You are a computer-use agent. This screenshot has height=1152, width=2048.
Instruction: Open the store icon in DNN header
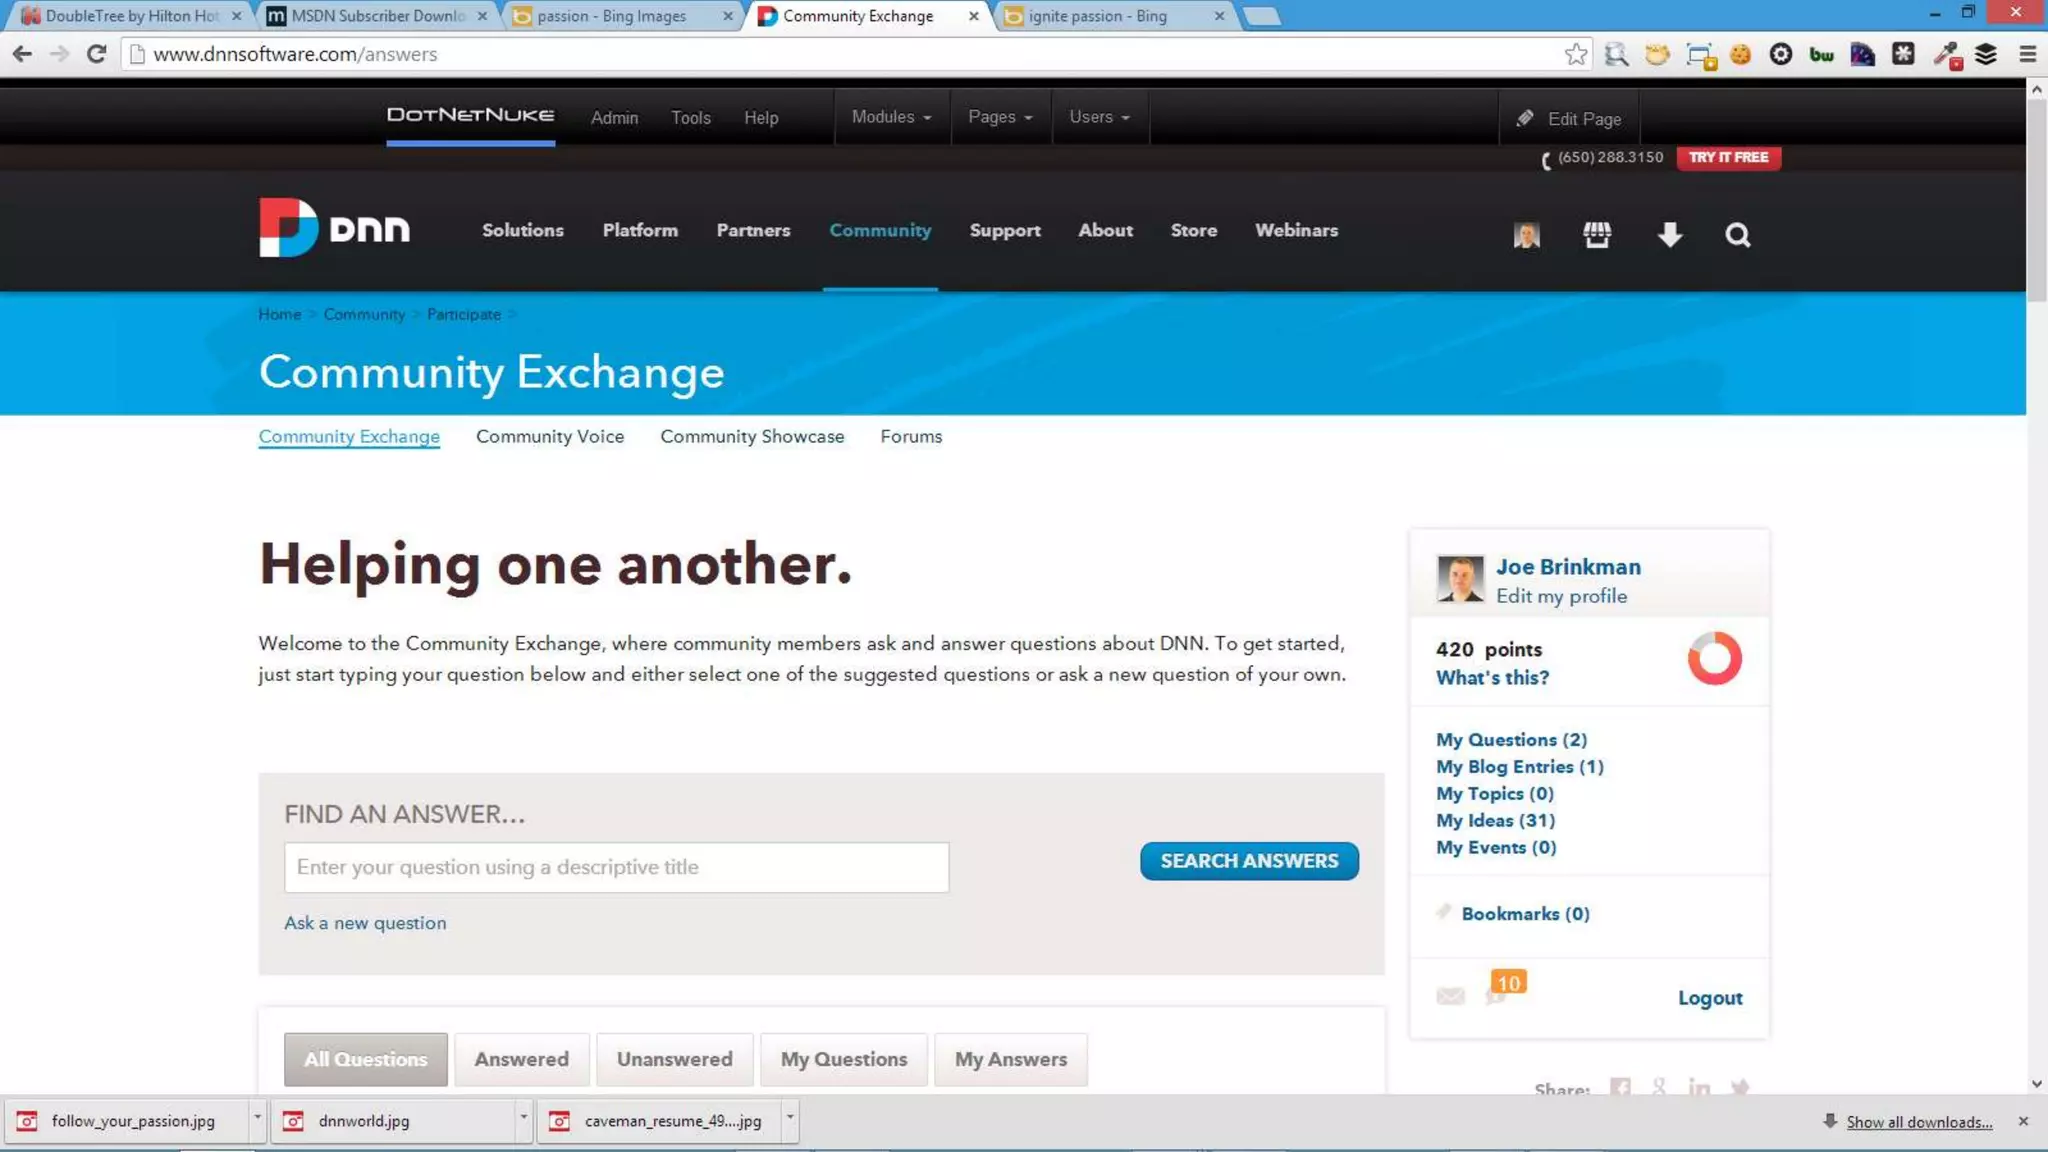(x=1597, y=235)
